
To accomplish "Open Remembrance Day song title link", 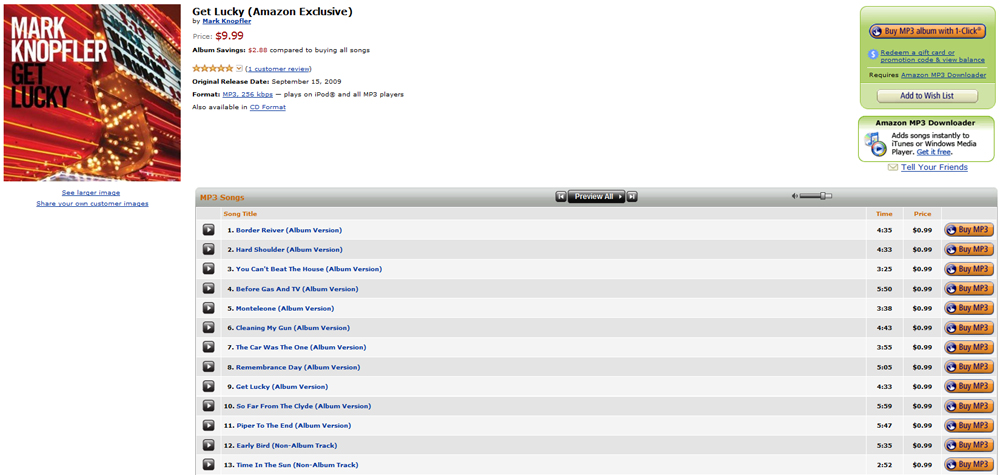I will click(x=298, y=367).
